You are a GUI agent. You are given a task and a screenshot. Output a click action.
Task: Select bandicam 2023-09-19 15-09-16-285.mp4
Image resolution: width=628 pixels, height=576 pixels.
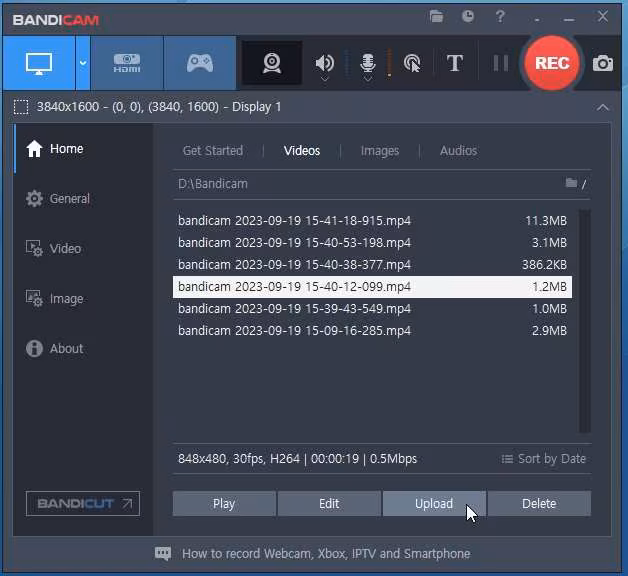tap(372, 331)
